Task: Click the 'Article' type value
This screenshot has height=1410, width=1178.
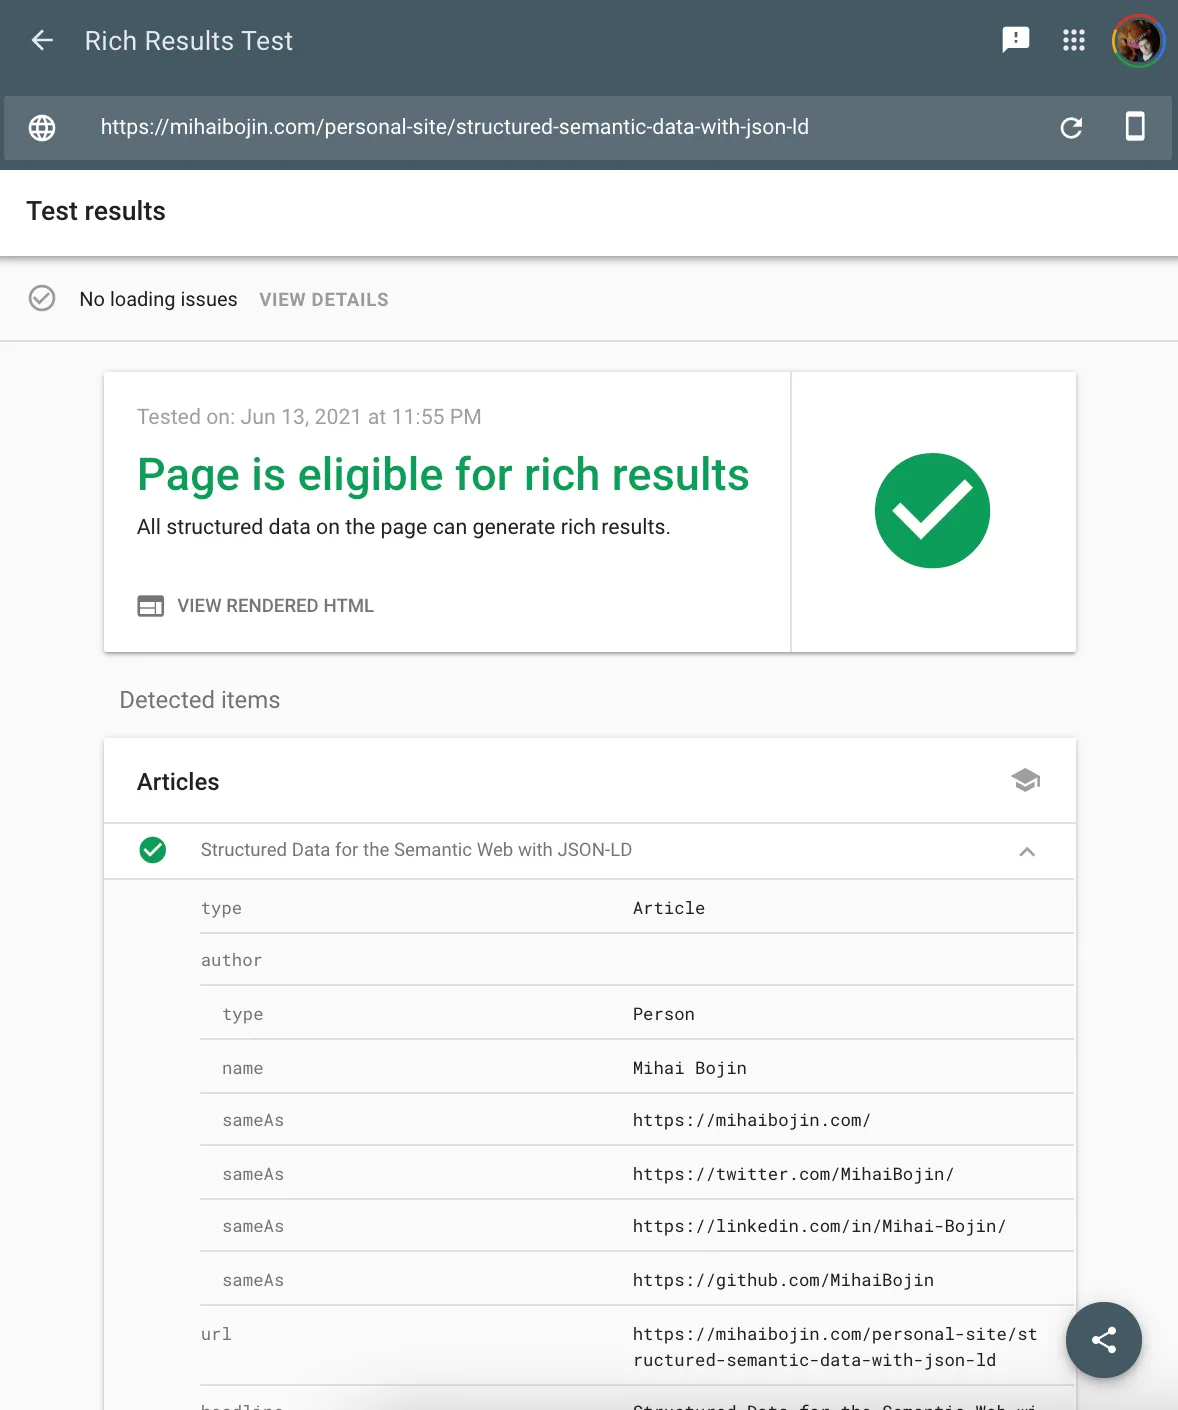Action: pos(669,908)
